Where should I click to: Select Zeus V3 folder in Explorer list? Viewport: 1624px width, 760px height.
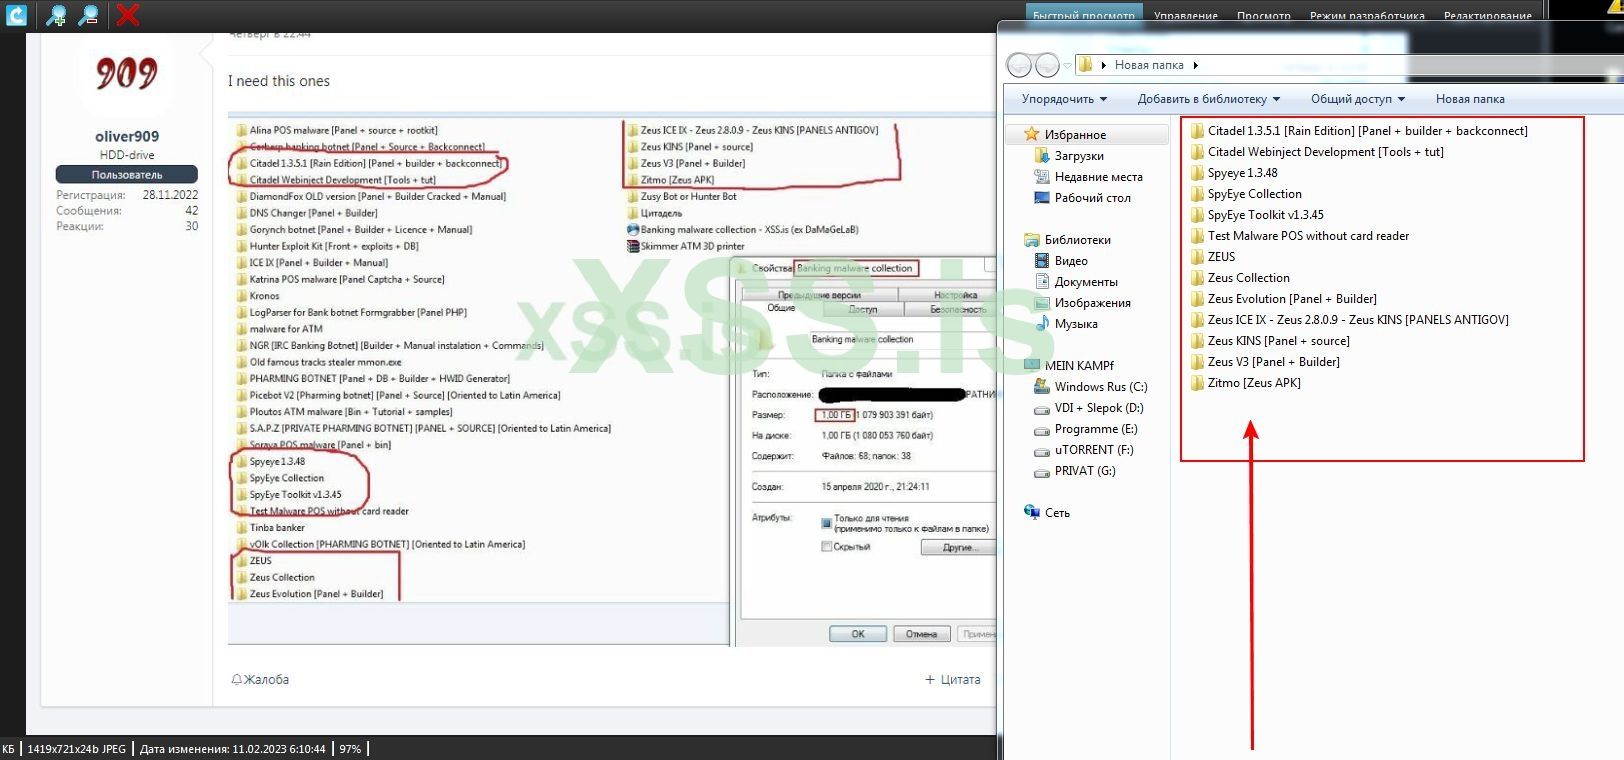[1265, 361]
